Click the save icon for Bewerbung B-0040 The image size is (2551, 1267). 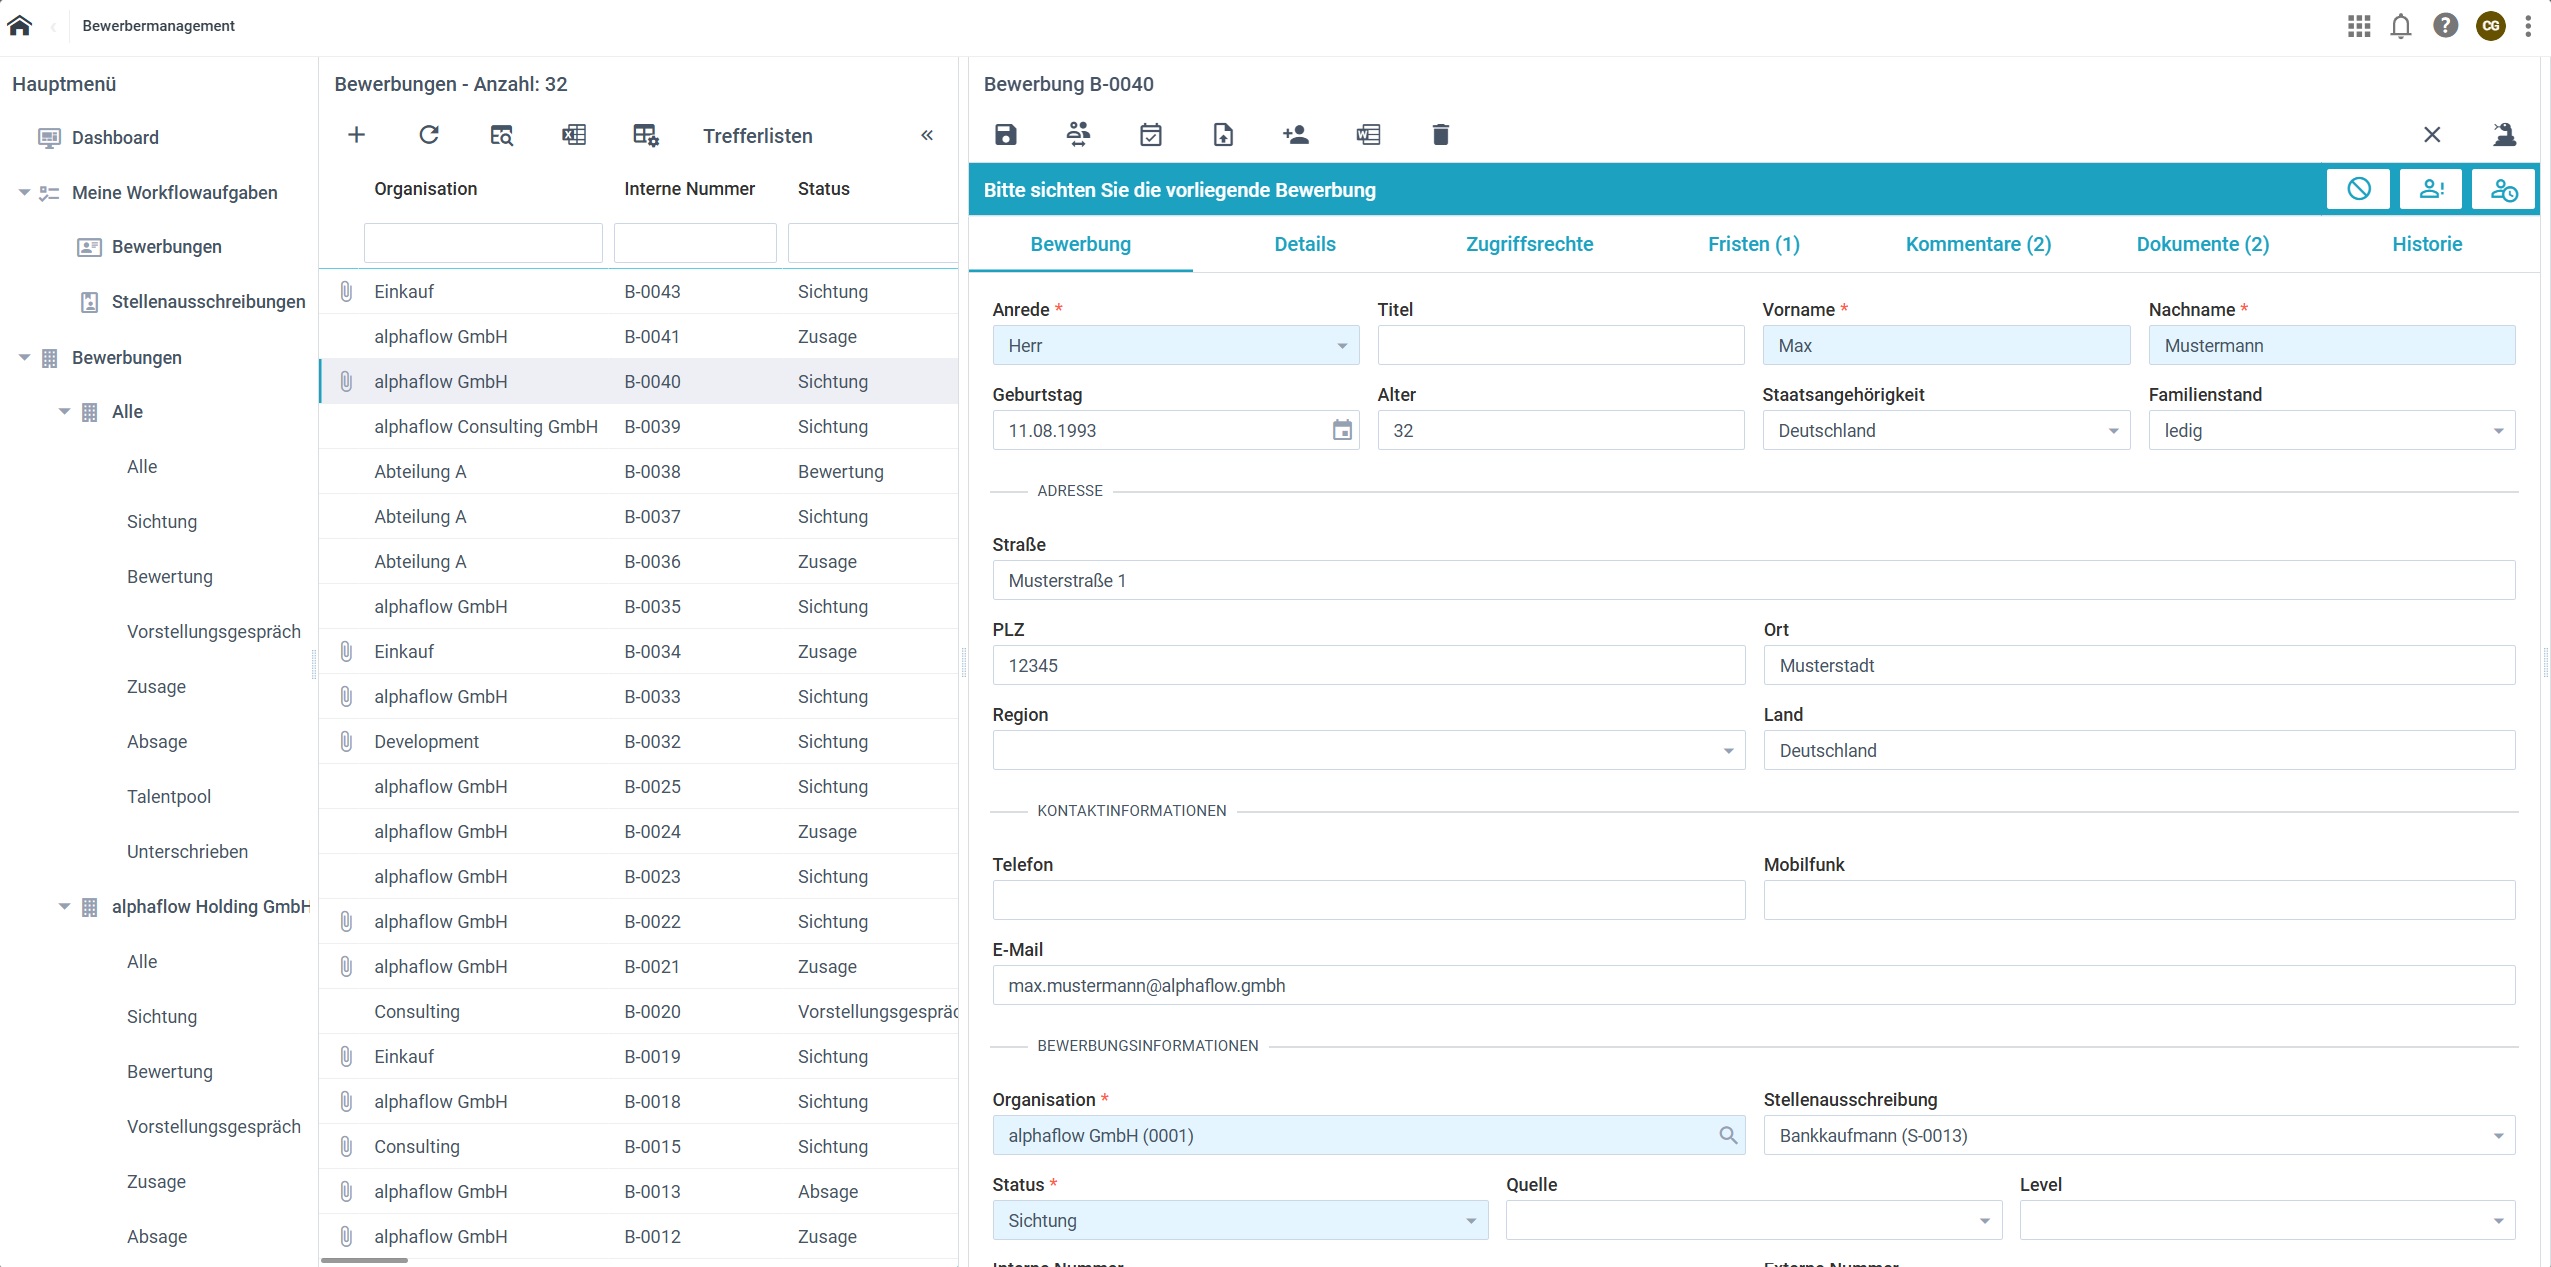[x=1006, y=135]
